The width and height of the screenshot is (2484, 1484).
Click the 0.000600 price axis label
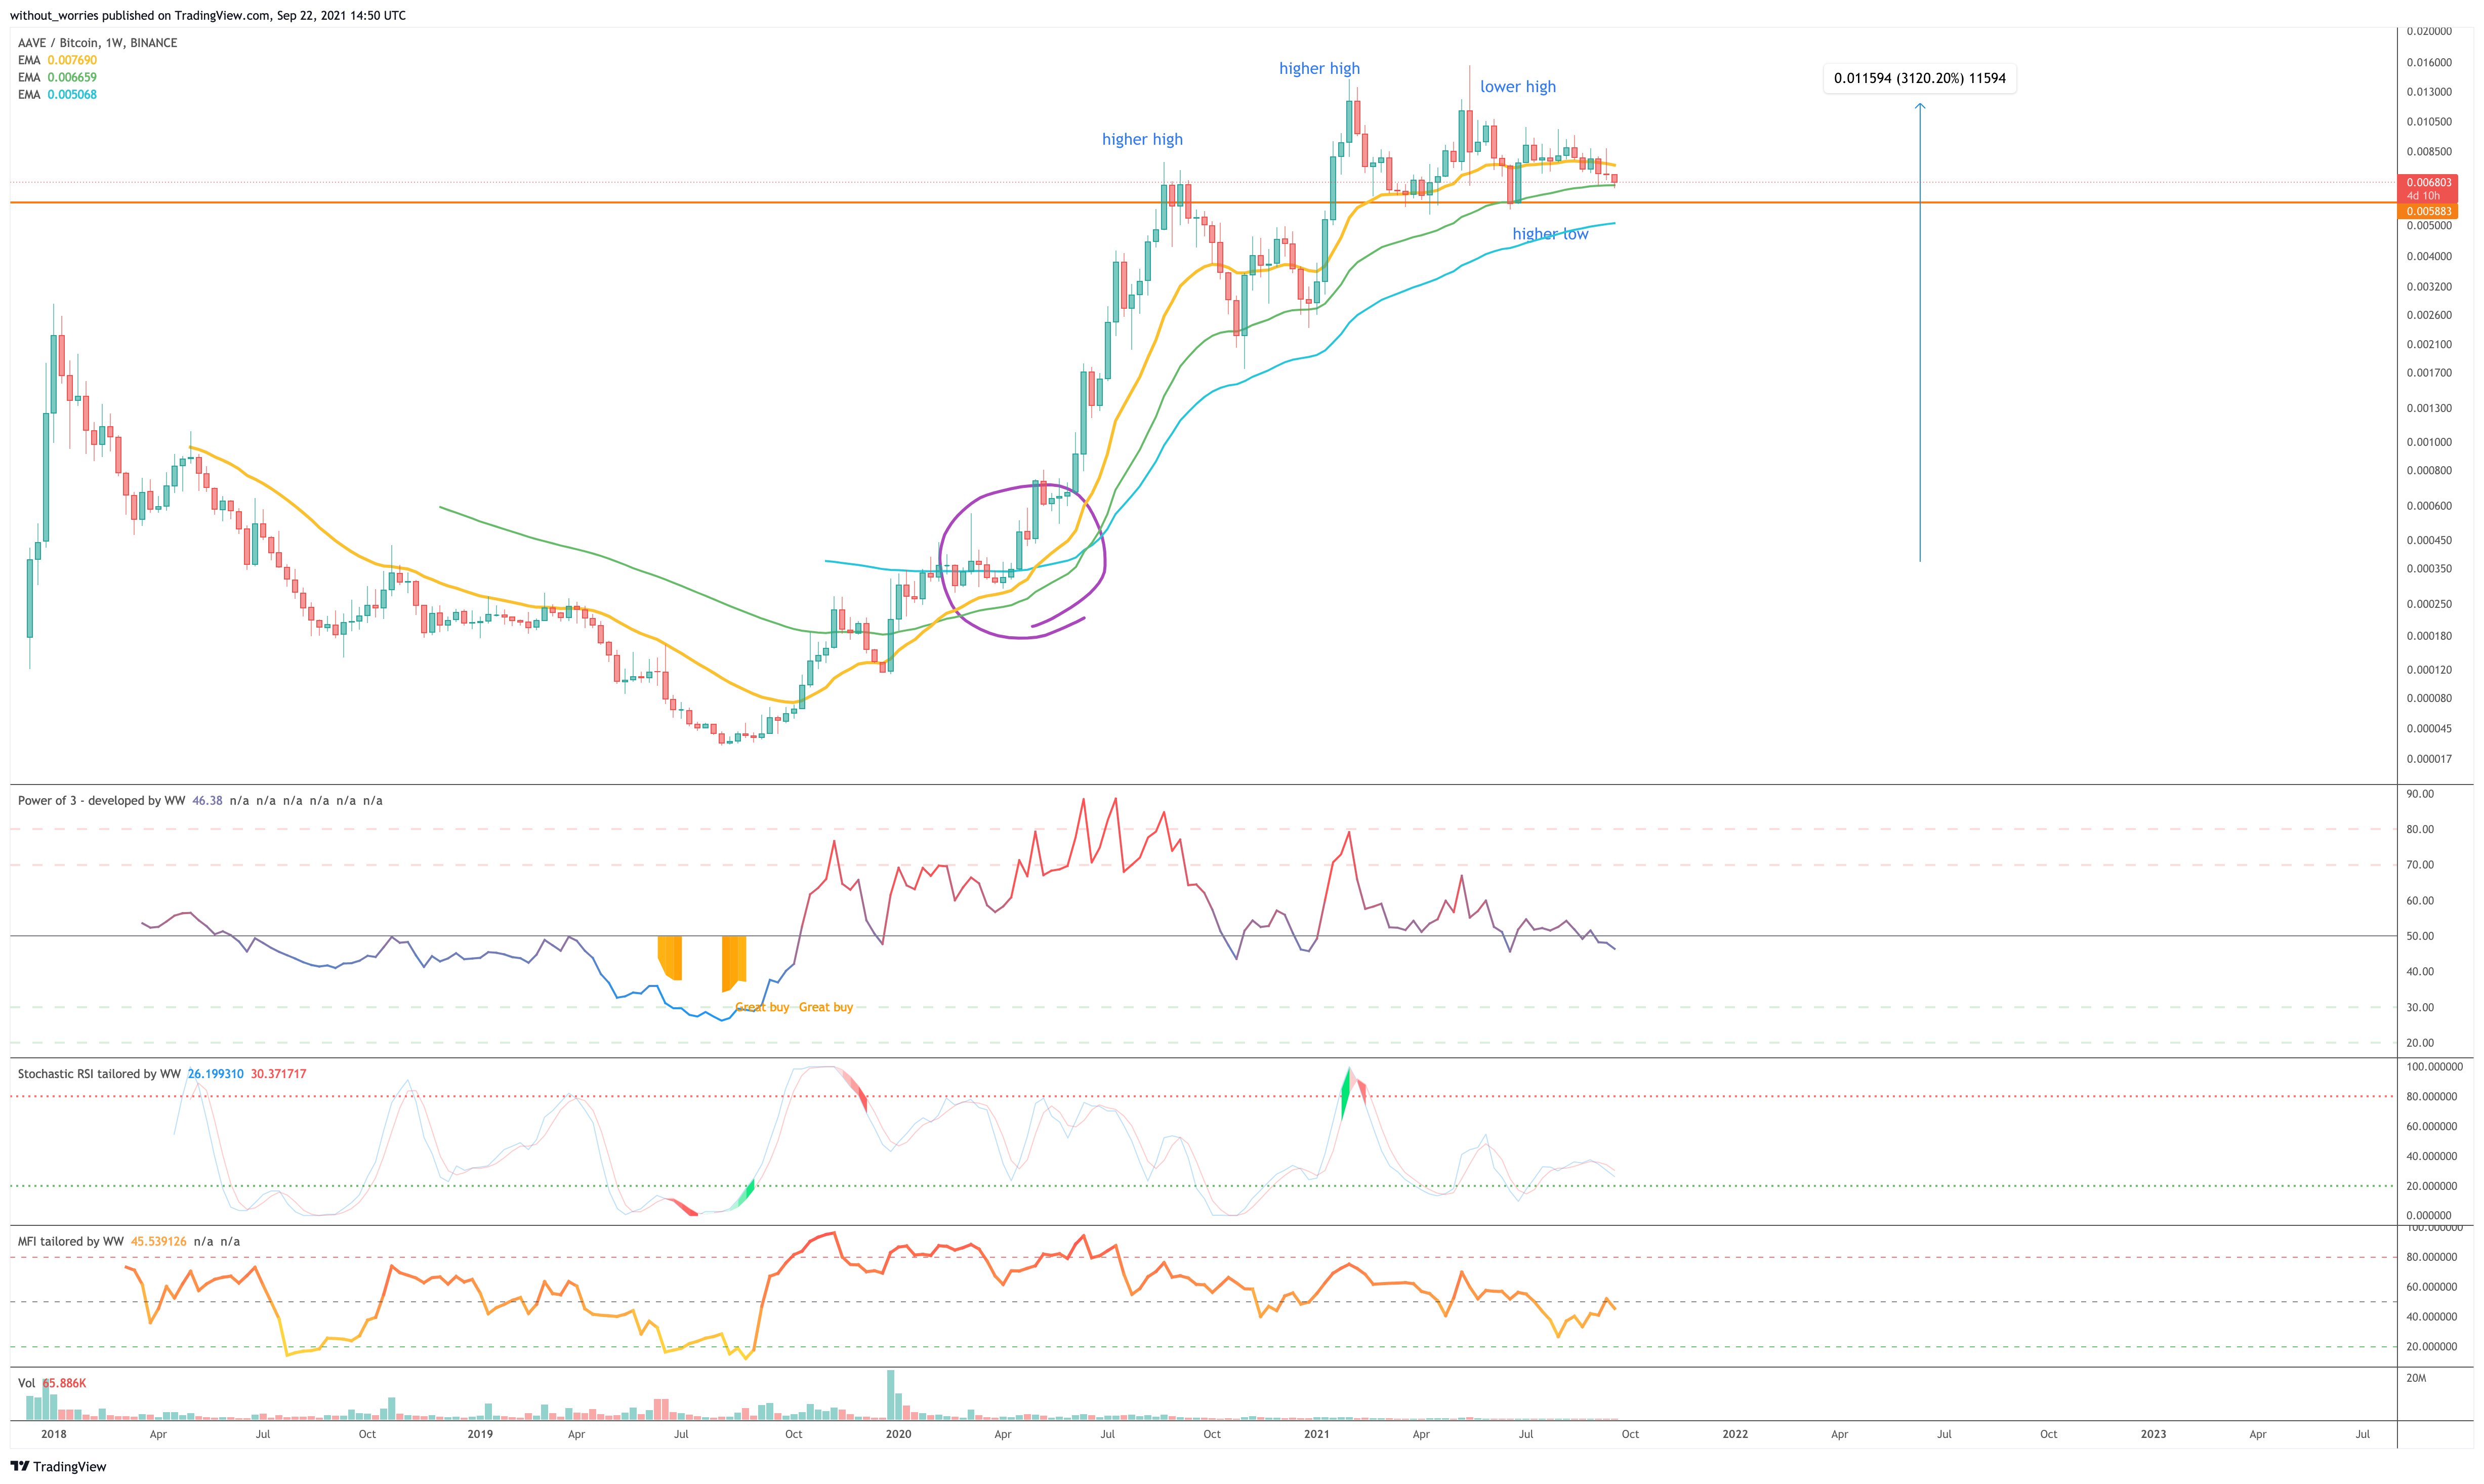(2429, 506)
